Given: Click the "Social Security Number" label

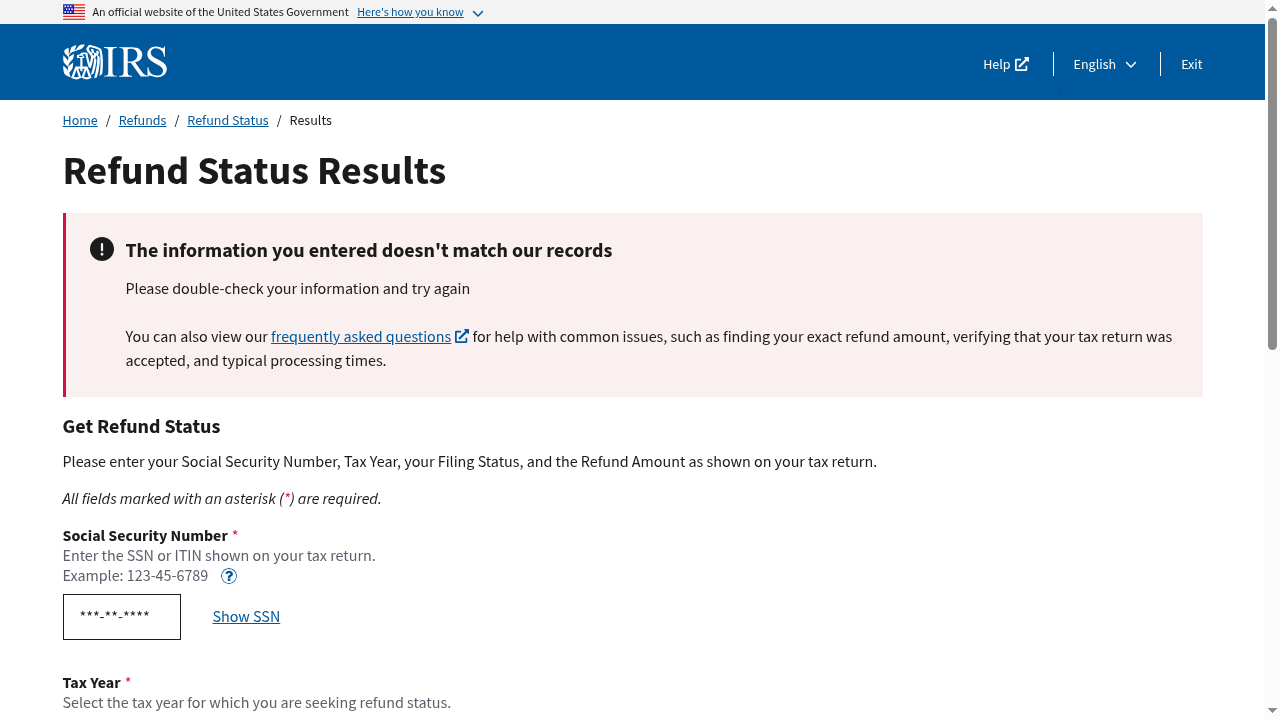Looking at the screenshot, I should click(145, 536).
